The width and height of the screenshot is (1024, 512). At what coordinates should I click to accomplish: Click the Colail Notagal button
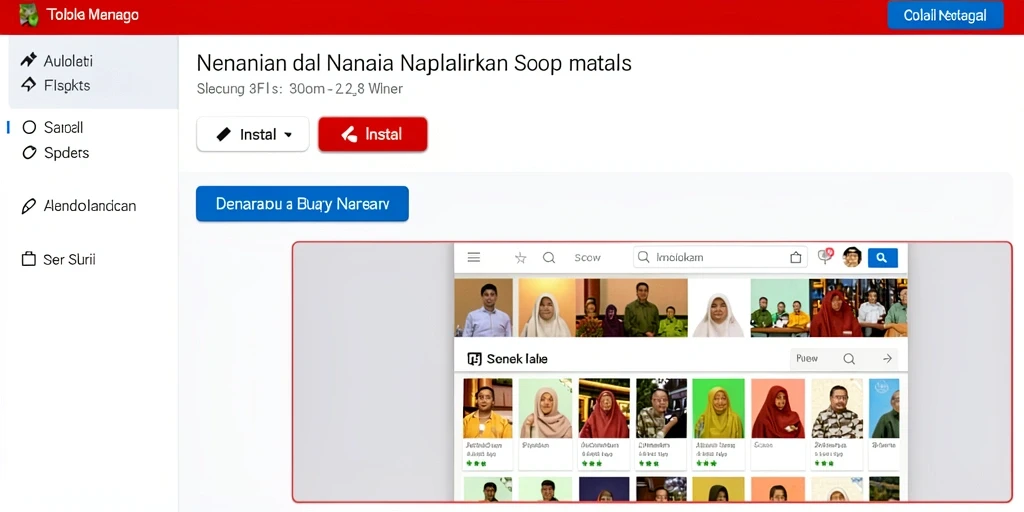pyautogui.click(x=945, y=15)
